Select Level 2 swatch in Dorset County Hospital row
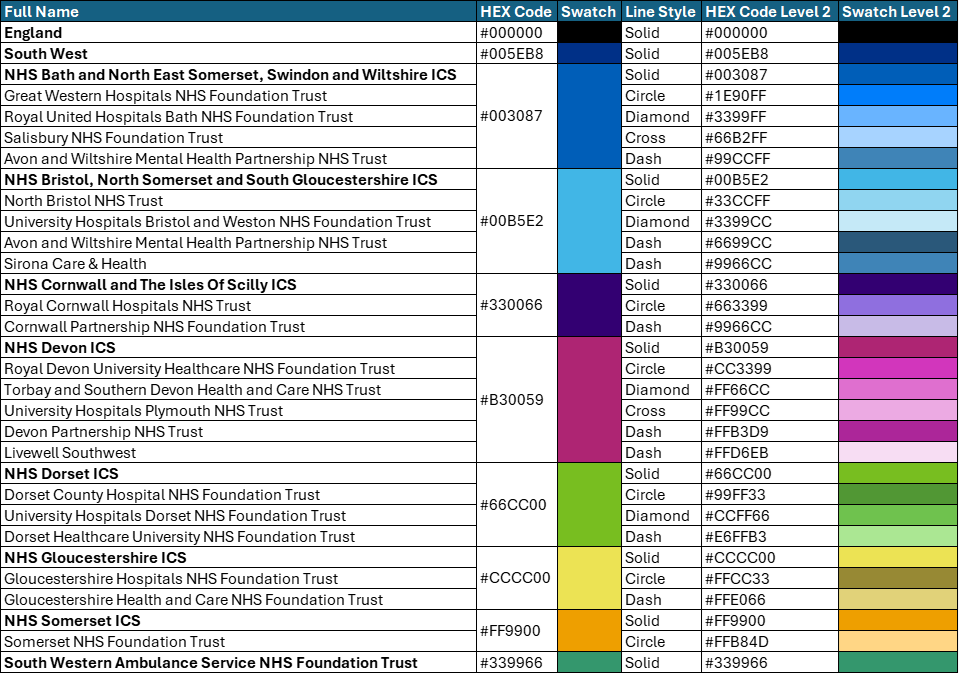Viewport: 959px width, 674px height. 897,495
